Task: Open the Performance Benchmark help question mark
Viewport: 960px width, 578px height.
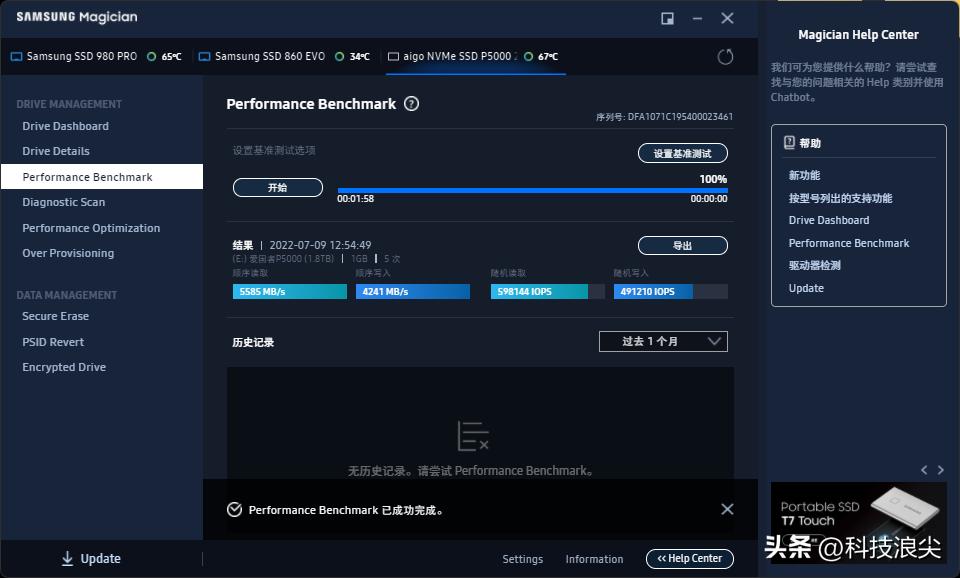Action: (x=411, y=104)
